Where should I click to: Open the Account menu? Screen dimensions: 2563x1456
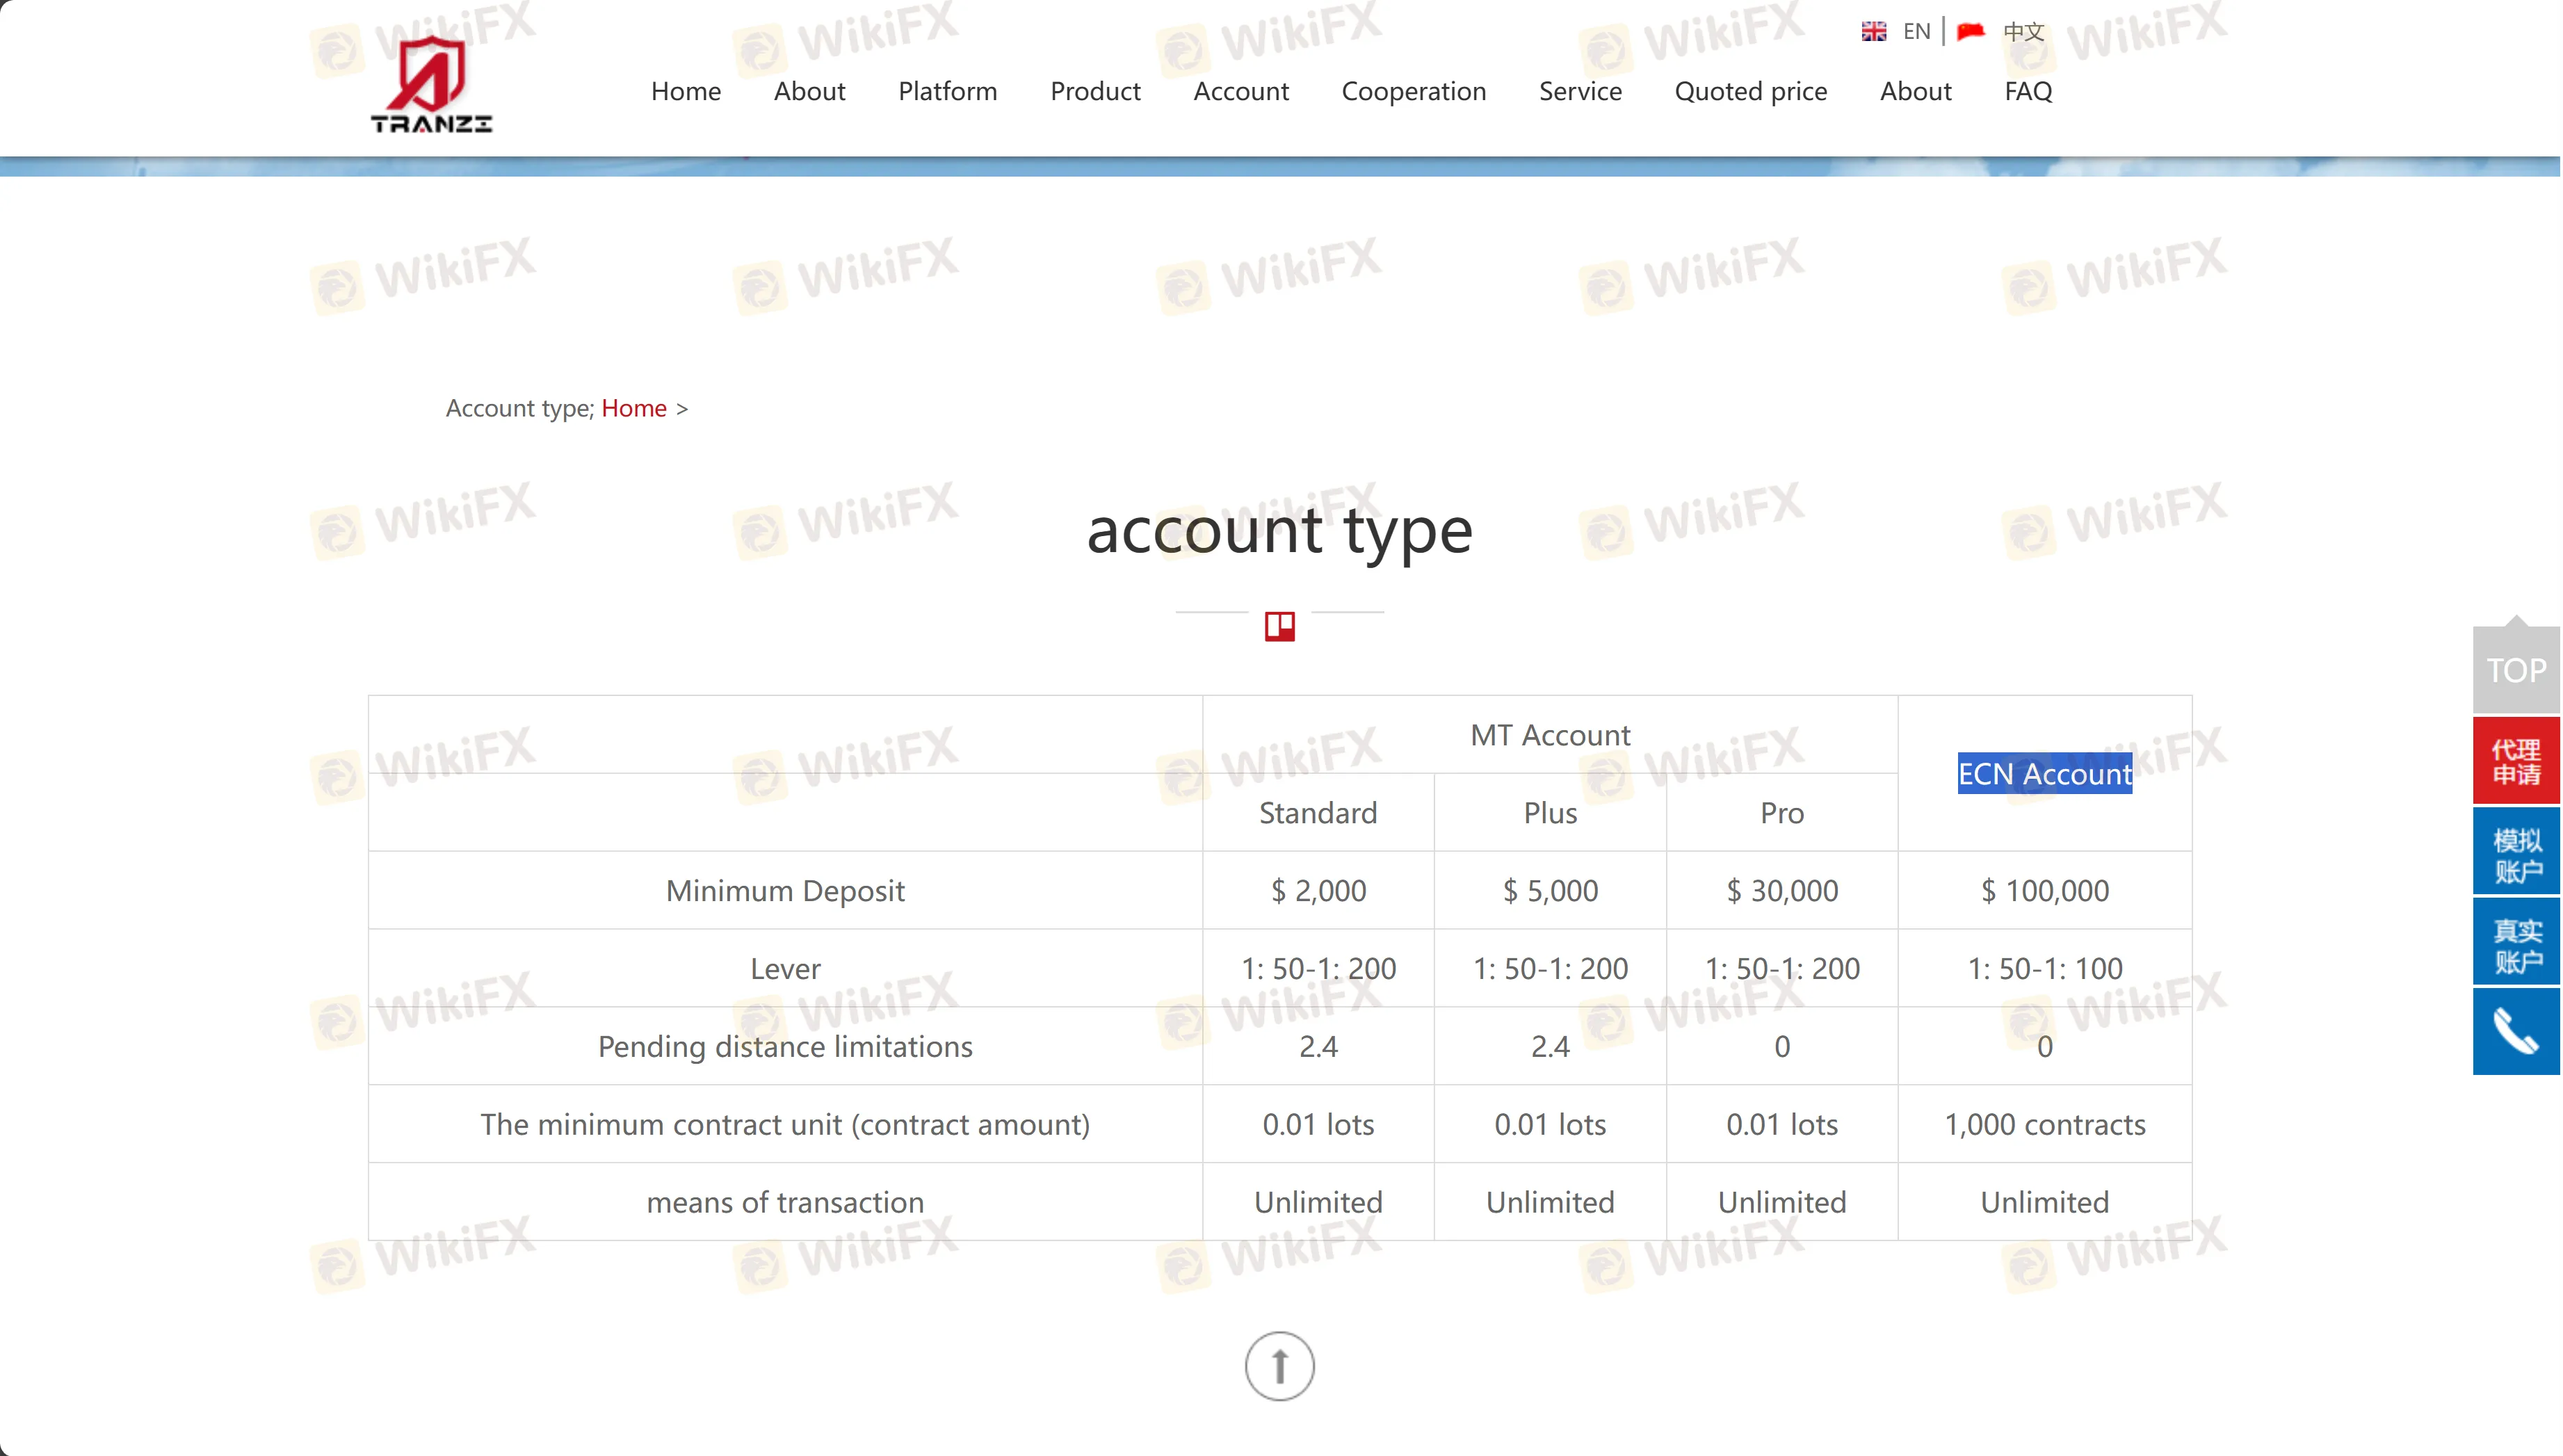click(1240, 91)
